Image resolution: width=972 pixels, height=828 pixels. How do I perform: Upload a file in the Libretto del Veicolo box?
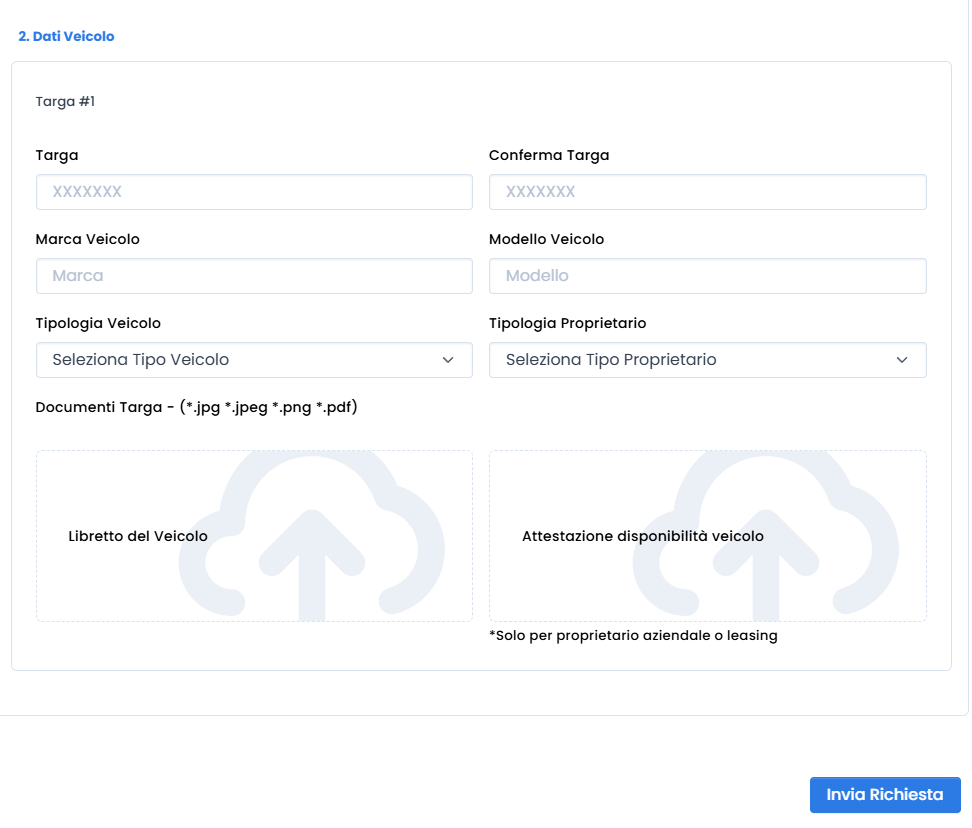point(254,535)
